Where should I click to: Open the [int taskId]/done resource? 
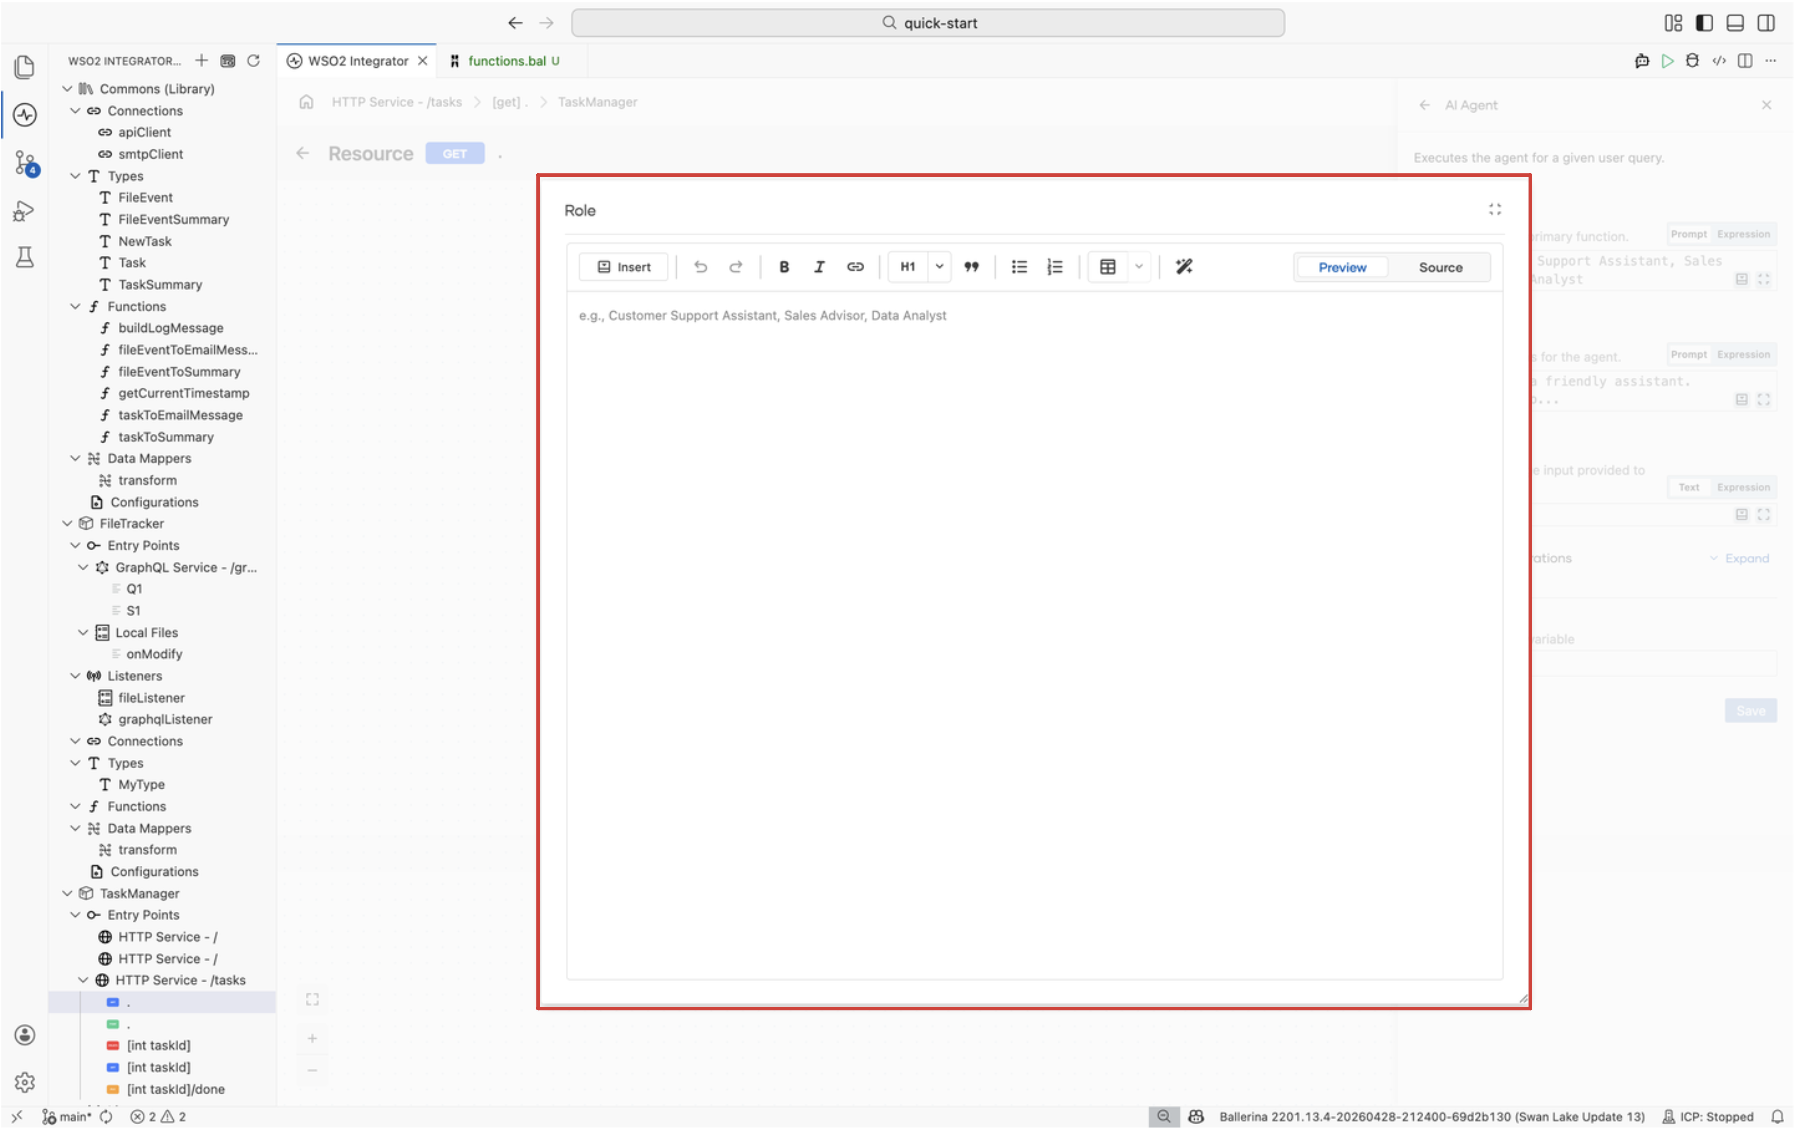(x=175, y=1090)
